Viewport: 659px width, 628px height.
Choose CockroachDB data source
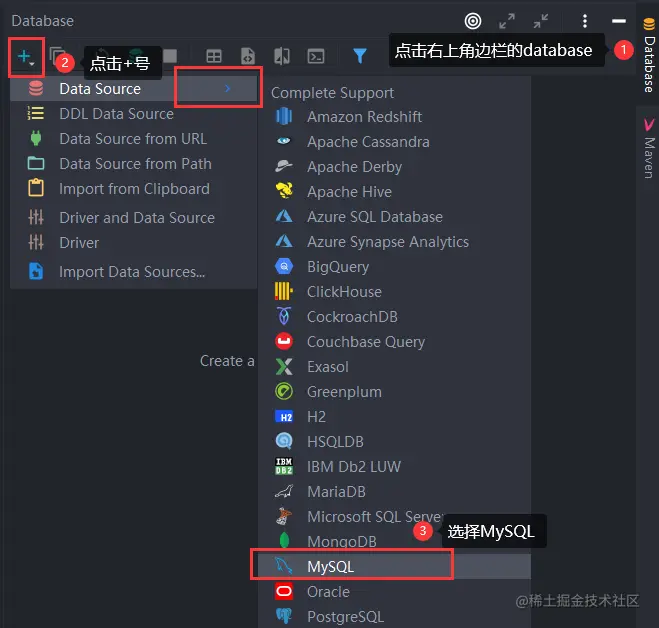(x=394, y=317)
